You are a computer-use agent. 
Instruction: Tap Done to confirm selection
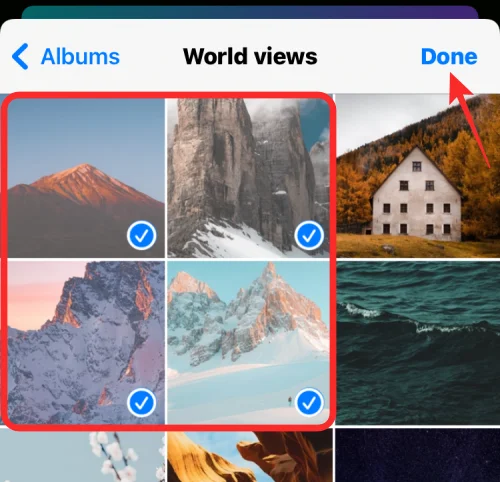(x=449, y=56)
